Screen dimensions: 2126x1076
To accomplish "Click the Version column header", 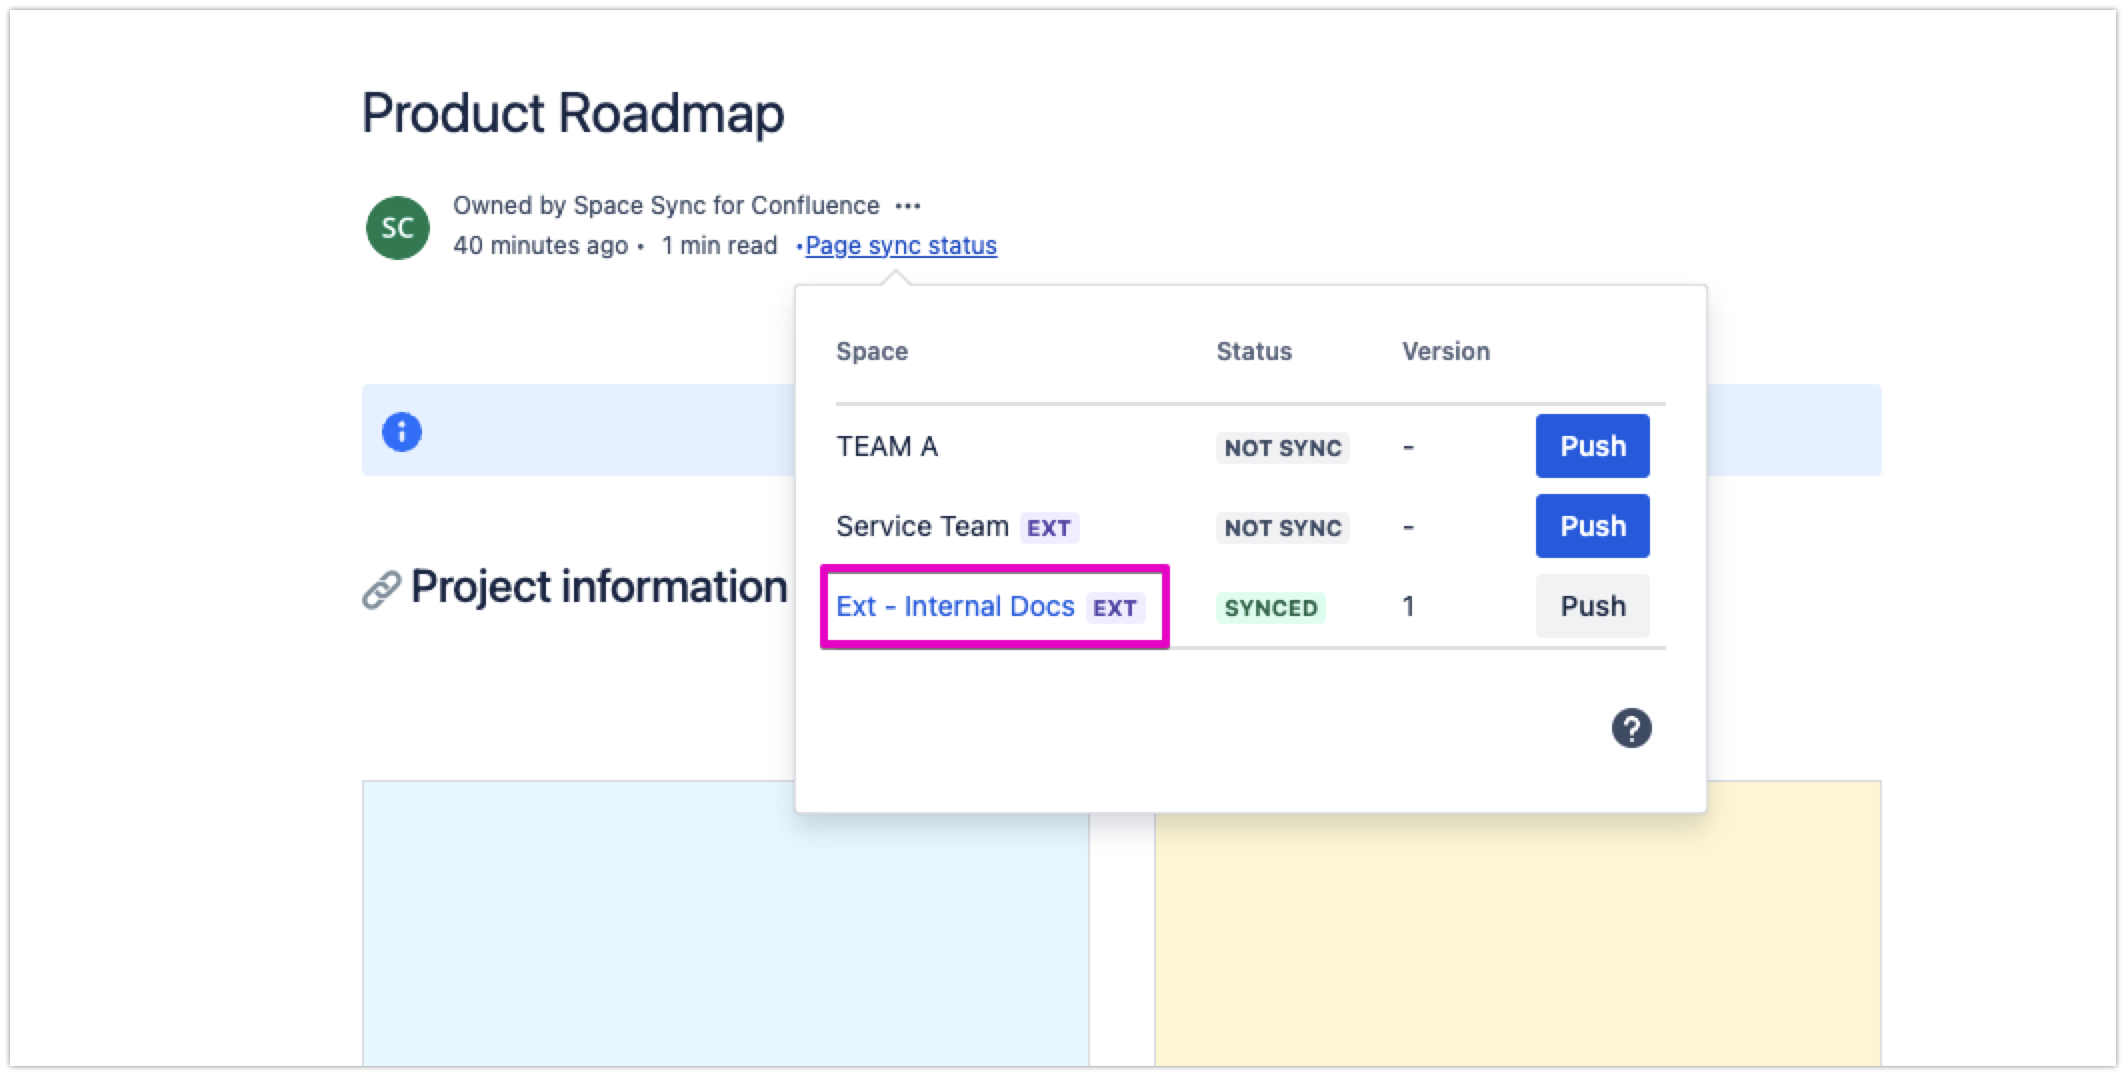I will point(1445,352).
